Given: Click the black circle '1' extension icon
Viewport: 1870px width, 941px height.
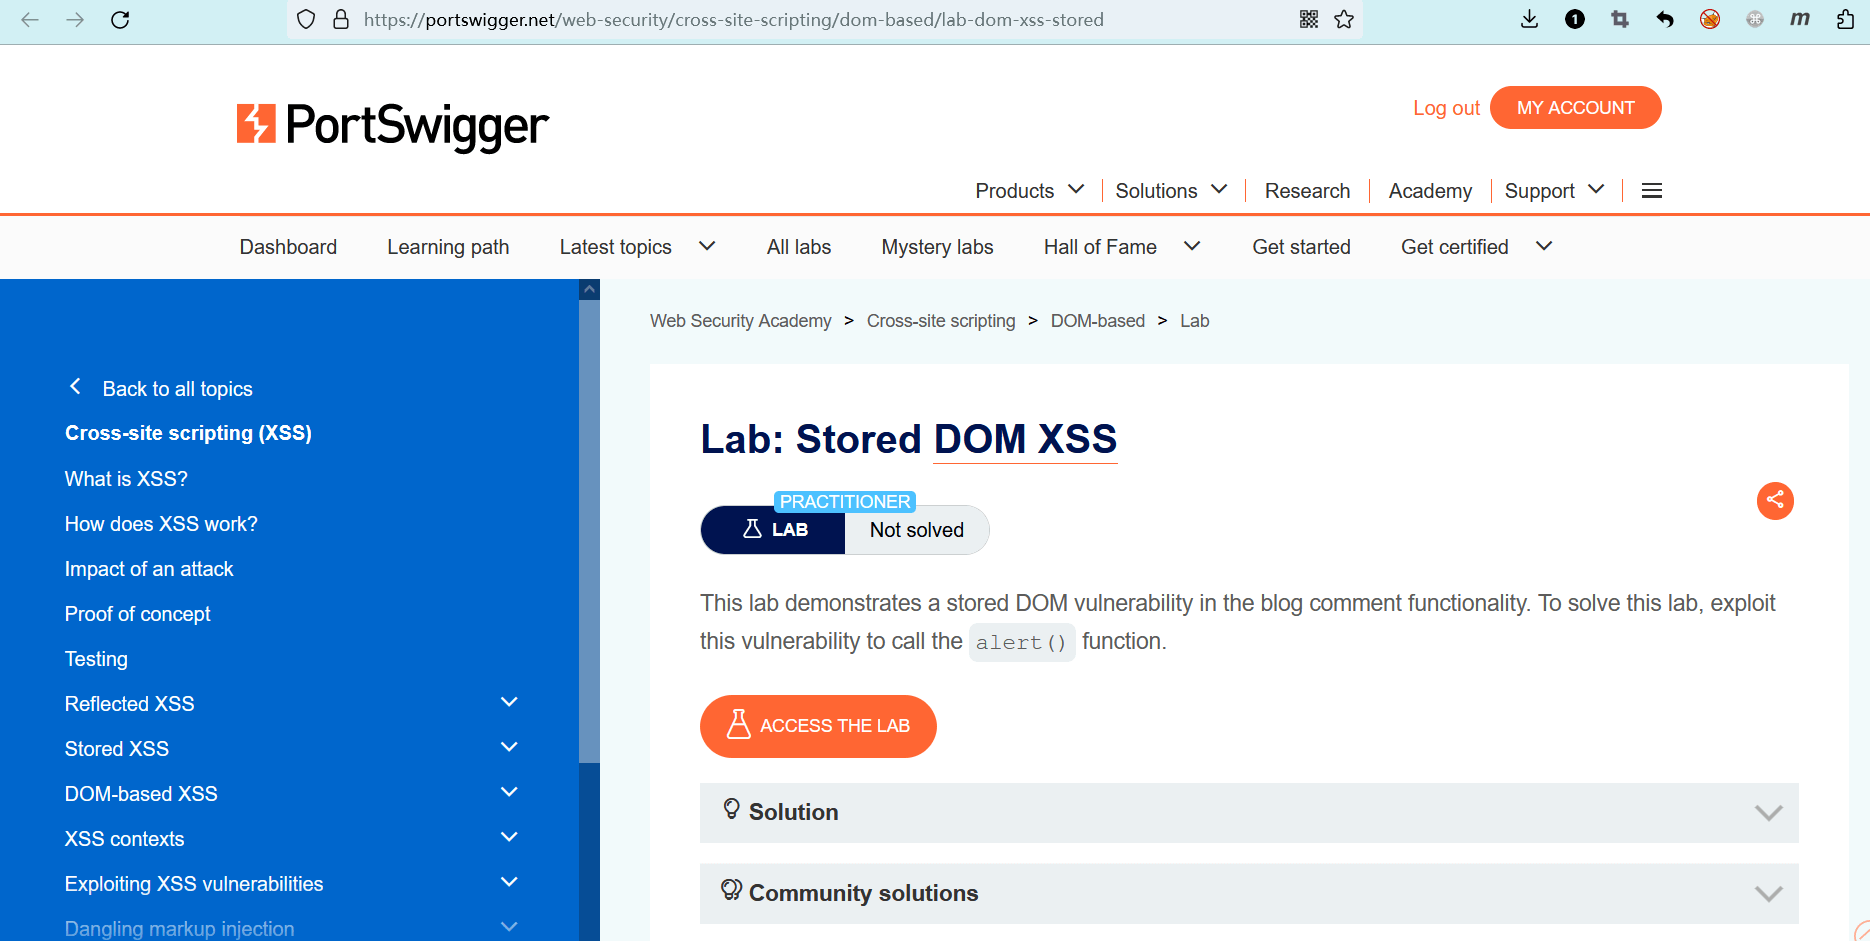Looking at the screenshot, I should pos(1575,19).
